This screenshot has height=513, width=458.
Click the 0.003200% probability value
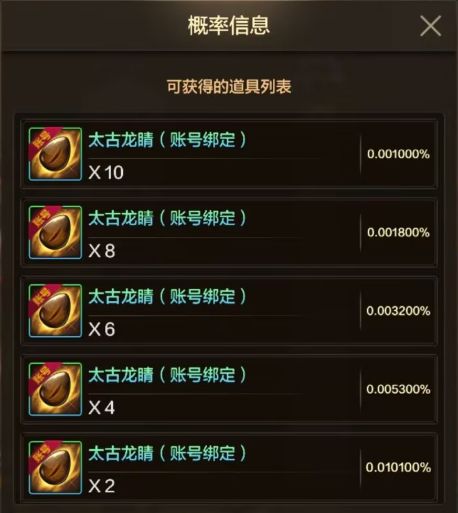point(398,311)
